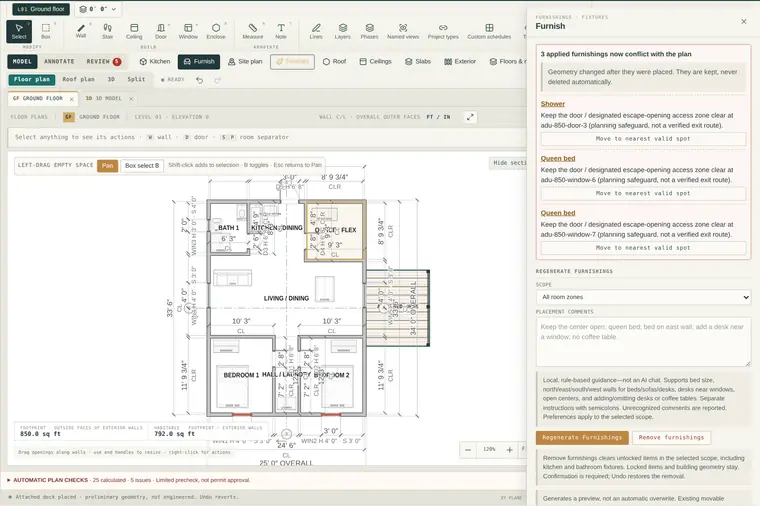Screen dimensions: 760x506
Task: Open the Kitchen workspace
Action: (x=155, y=62)
